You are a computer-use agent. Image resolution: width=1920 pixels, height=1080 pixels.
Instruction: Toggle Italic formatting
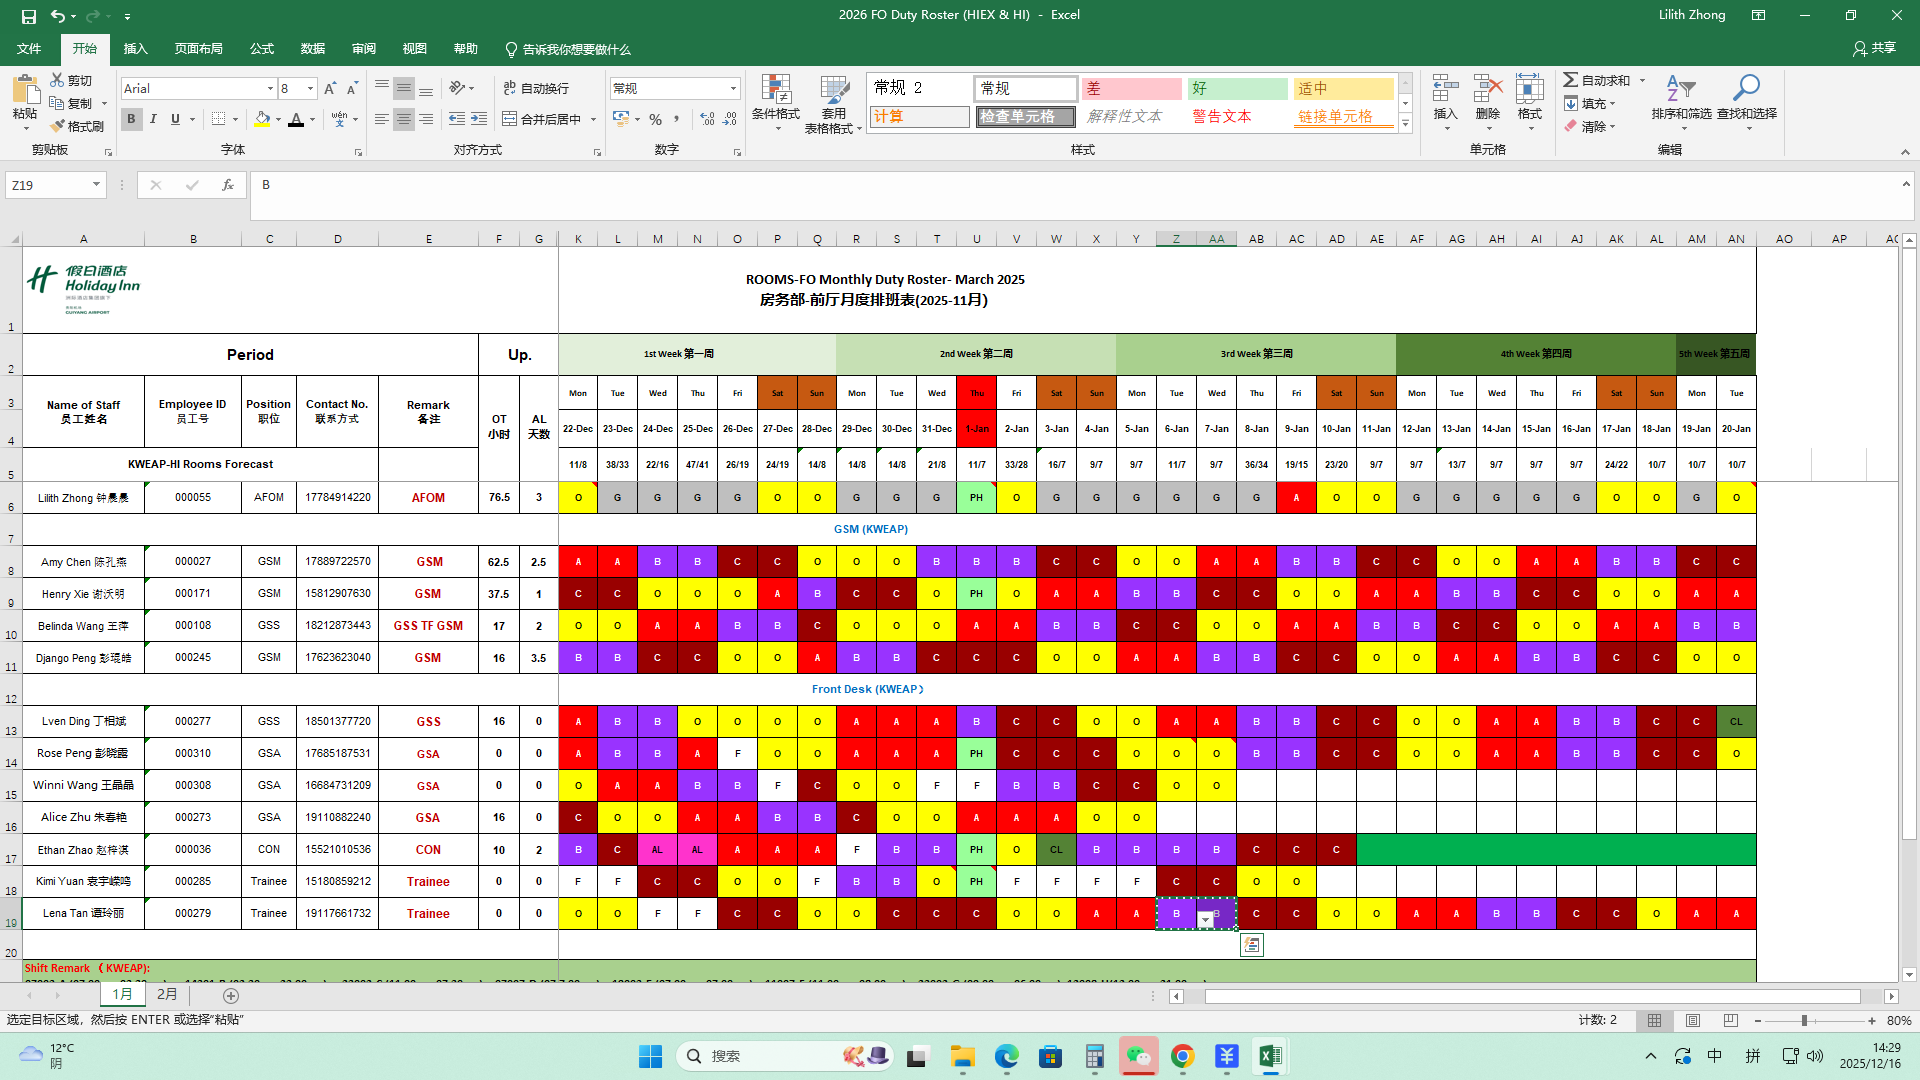[153, 119]
